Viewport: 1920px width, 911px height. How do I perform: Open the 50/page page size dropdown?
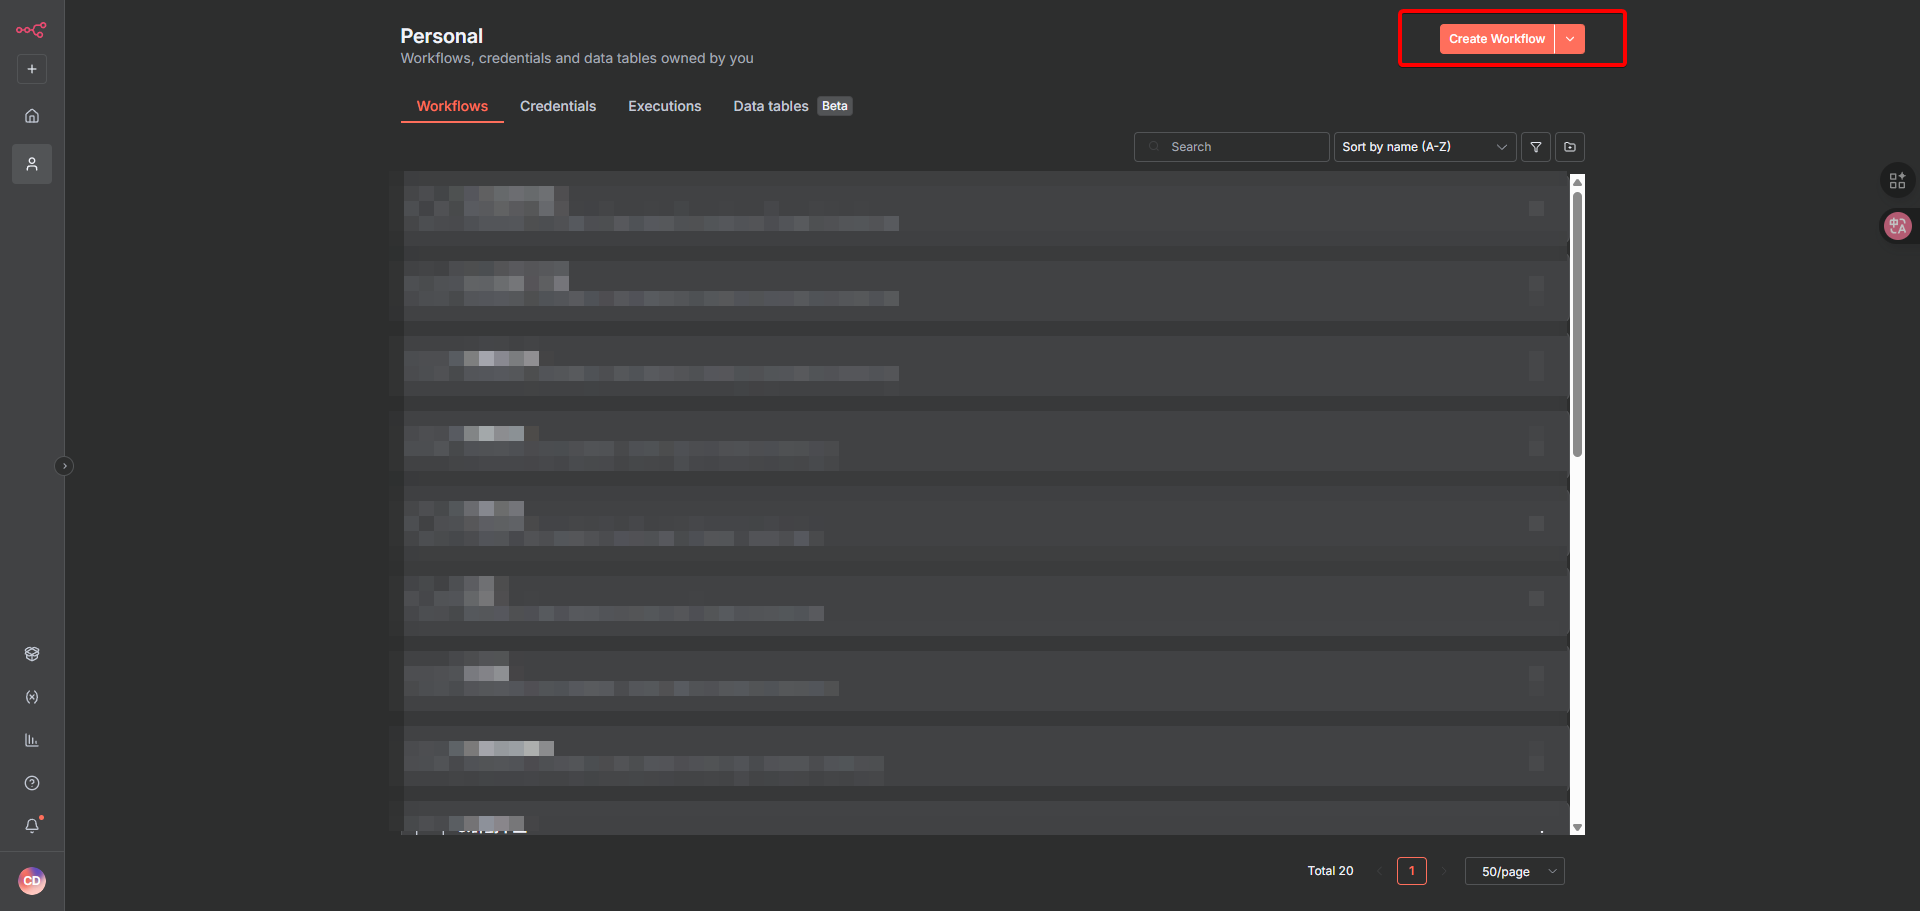click(1514, 872)
